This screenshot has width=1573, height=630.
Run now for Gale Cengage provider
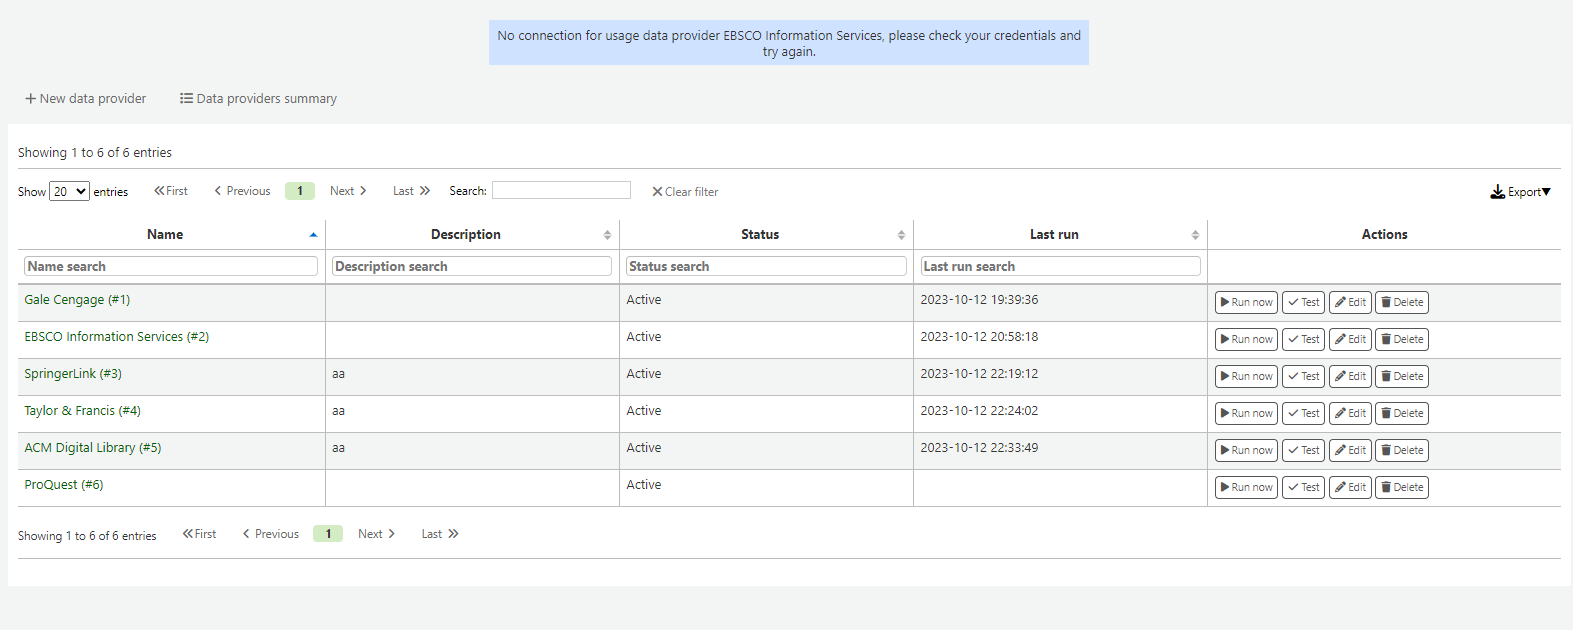click(1246, 302)
